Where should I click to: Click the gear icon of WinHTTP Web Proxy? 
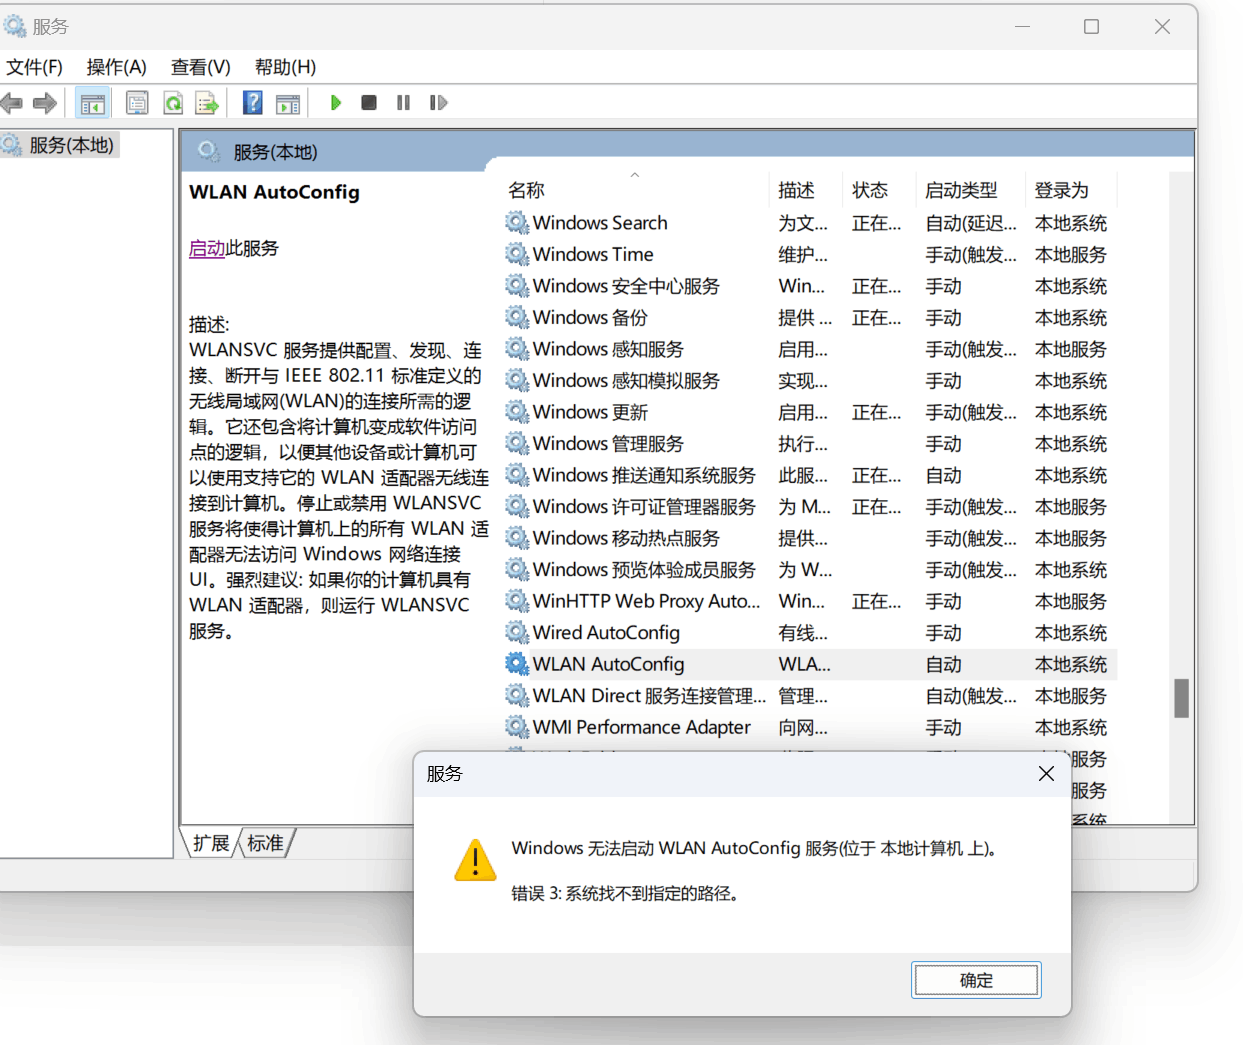coord(516,601)
